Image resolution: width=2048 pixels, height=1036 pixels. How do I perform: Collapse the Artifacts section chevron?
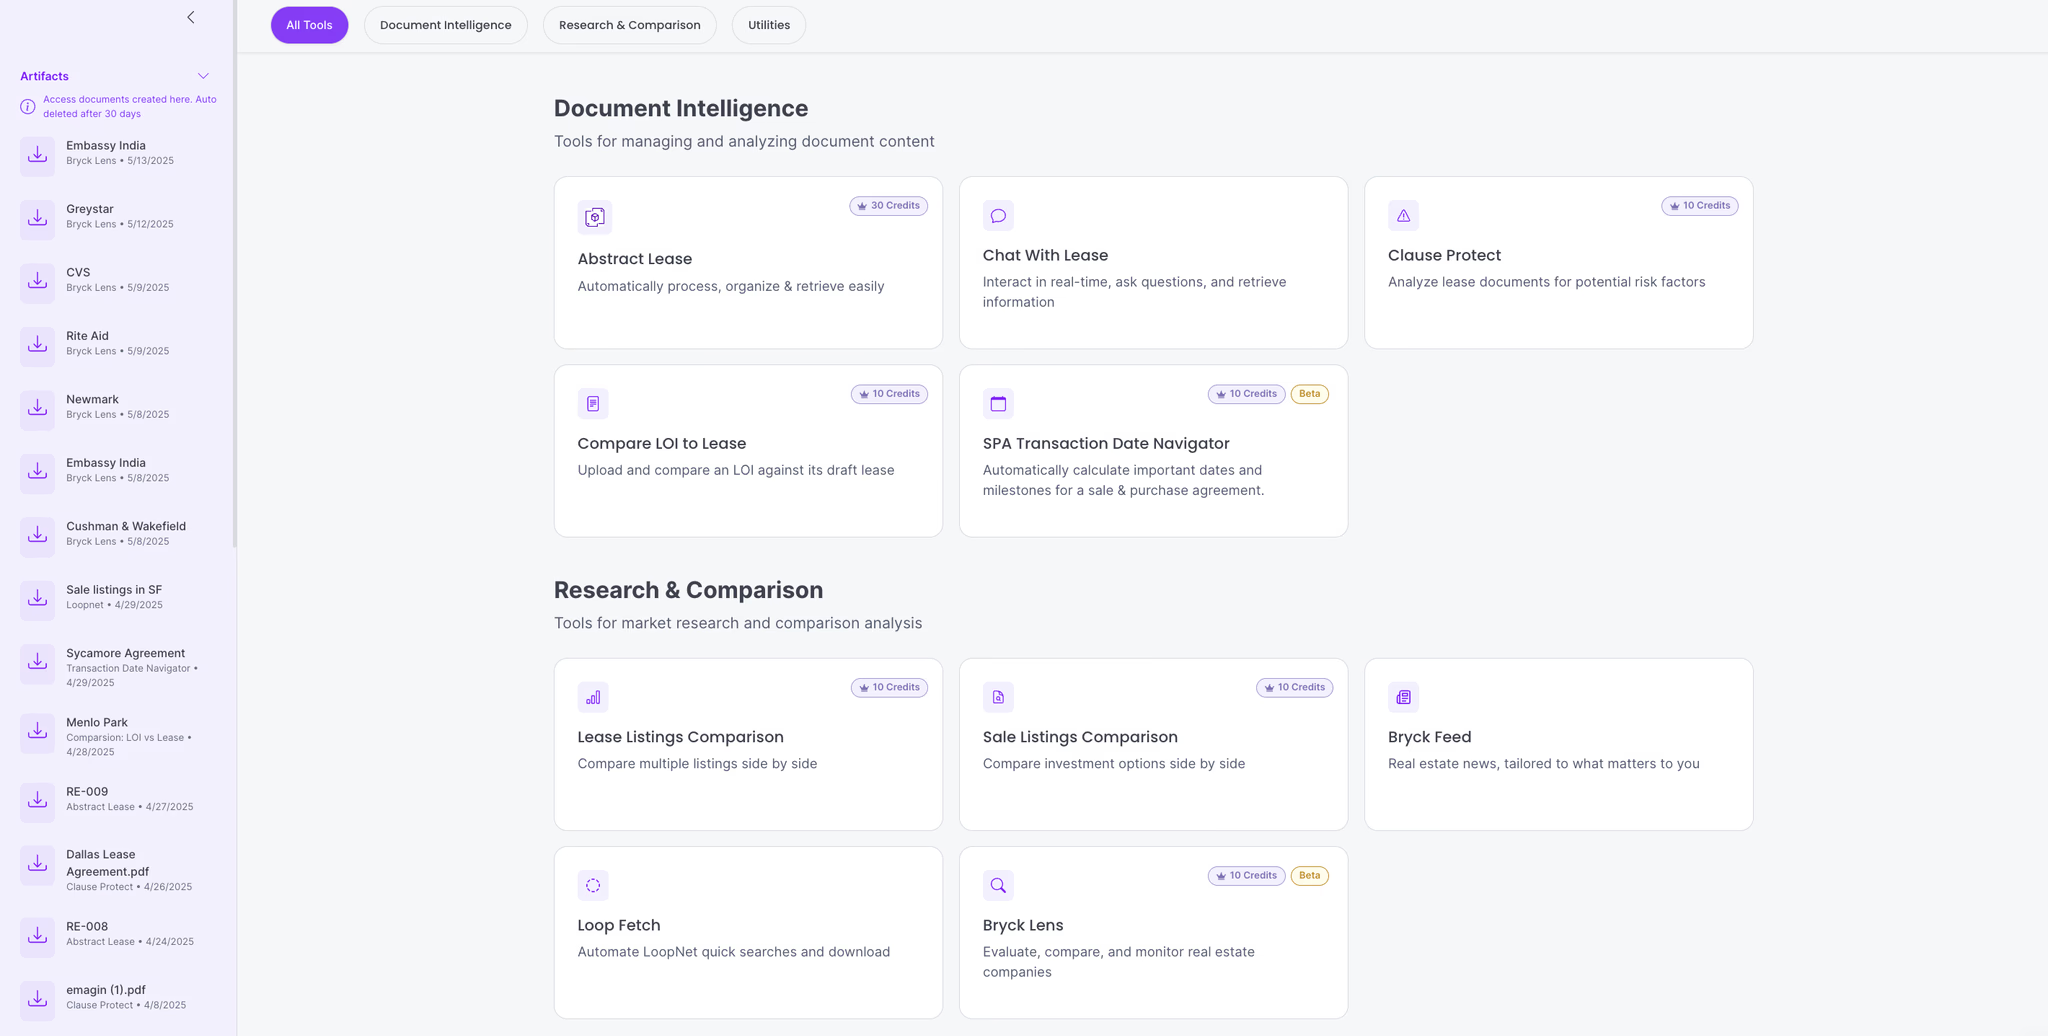(x=203, y=76)
